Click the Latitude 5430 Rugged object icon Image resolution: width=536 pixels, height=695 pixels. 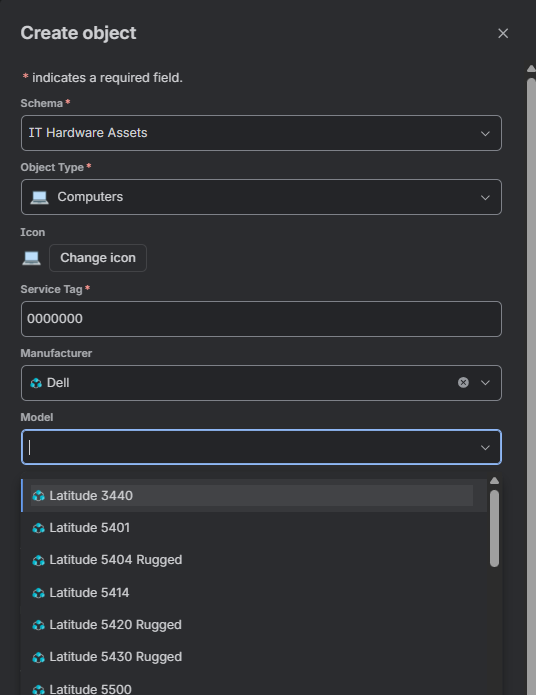pyautogui.click(x=39, y=657)
